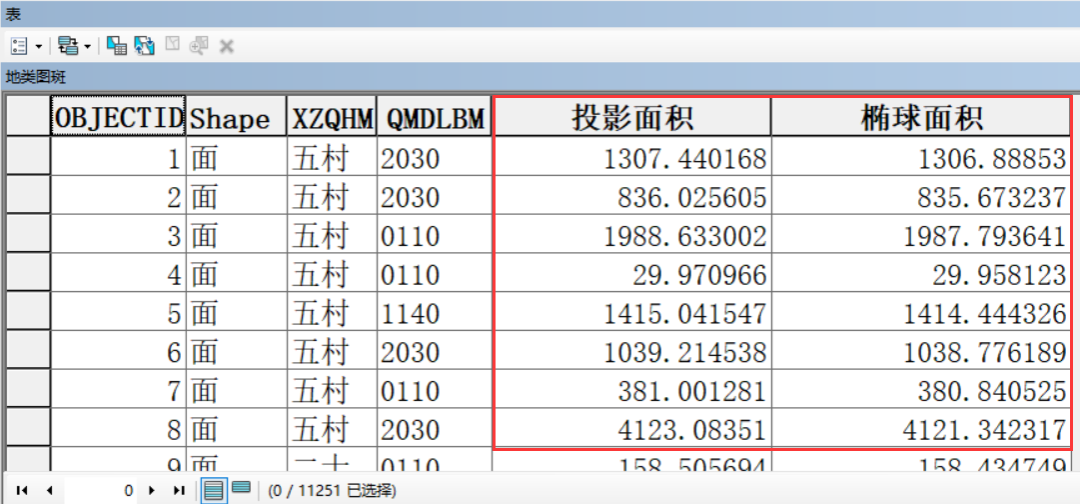Go to the first record

pos(22,490)
